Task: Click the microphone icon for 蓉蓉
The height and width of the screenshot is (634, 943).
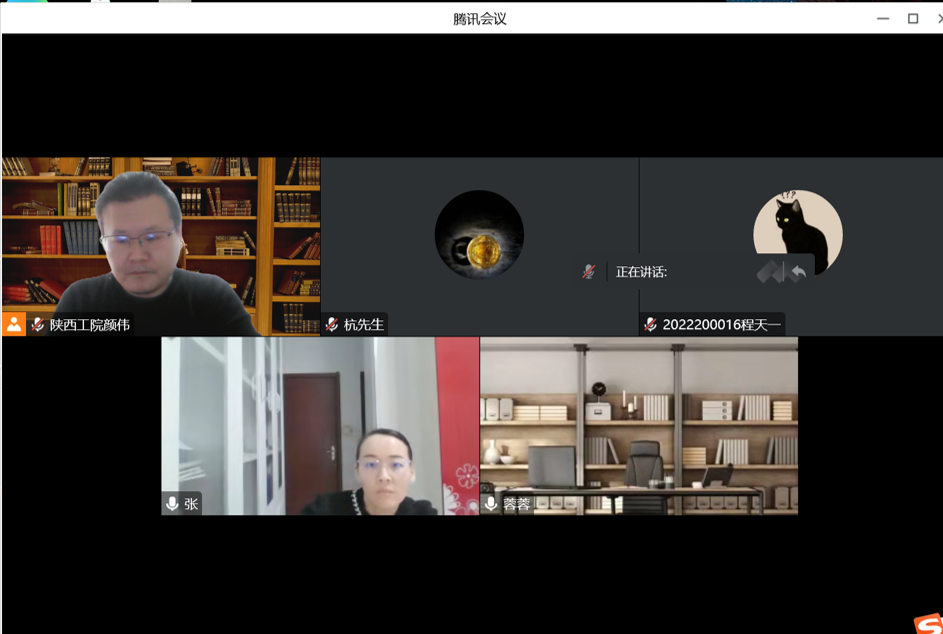Action: (x=491, y=504)
